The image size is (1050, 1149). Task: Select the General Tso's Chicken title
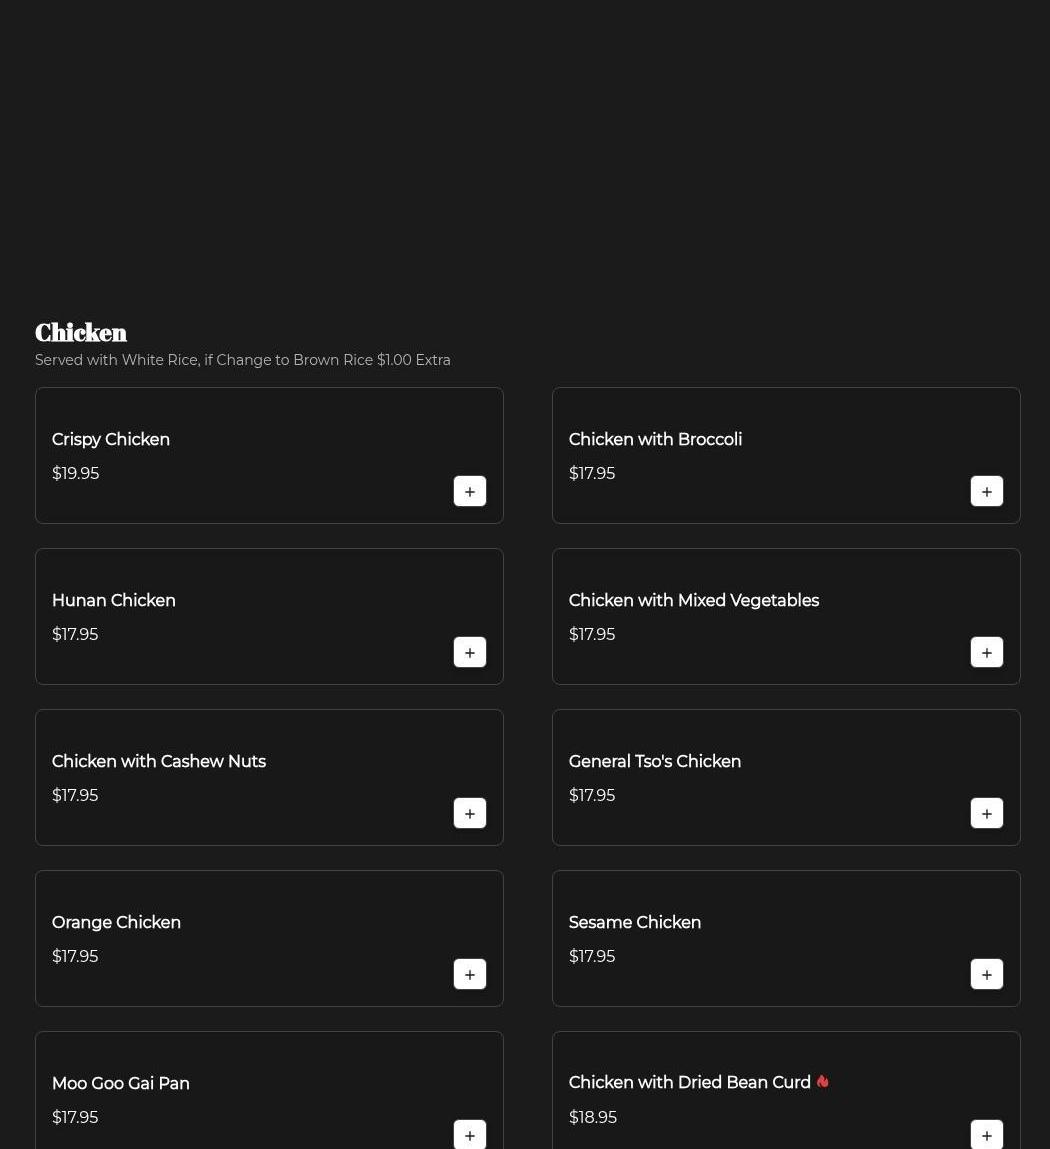tap(654, 761)
